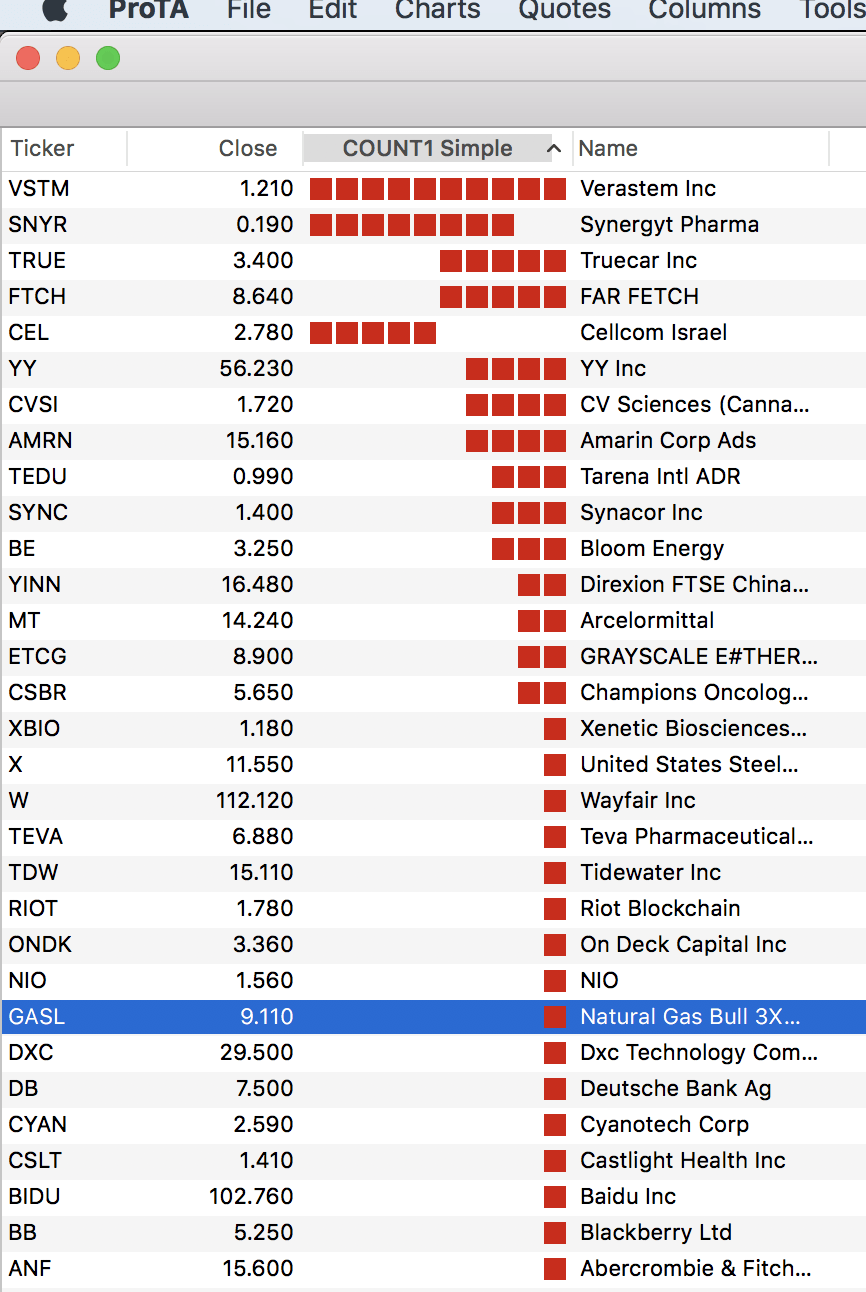This screenshot has width=866, height=1292.
Task: Click the ANF ticker cell
Action: click(x=30, y=1268)
